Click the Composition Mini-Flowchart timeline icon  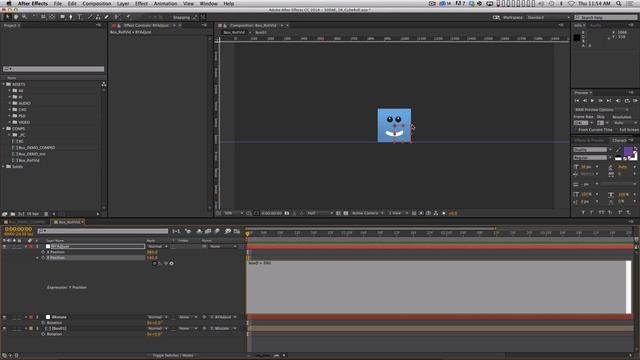coord(176,231)
